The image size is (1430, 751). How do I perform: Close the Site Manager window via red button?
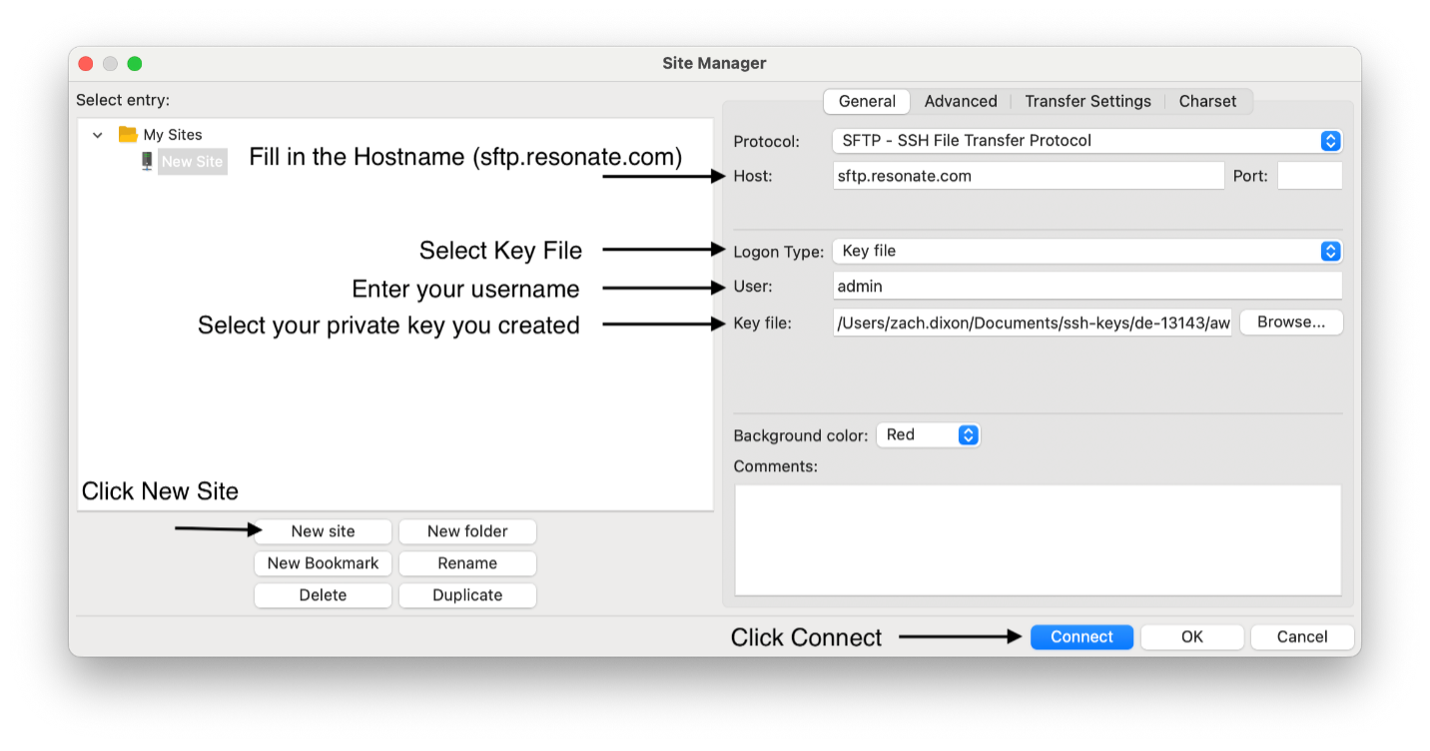(86, 63)
